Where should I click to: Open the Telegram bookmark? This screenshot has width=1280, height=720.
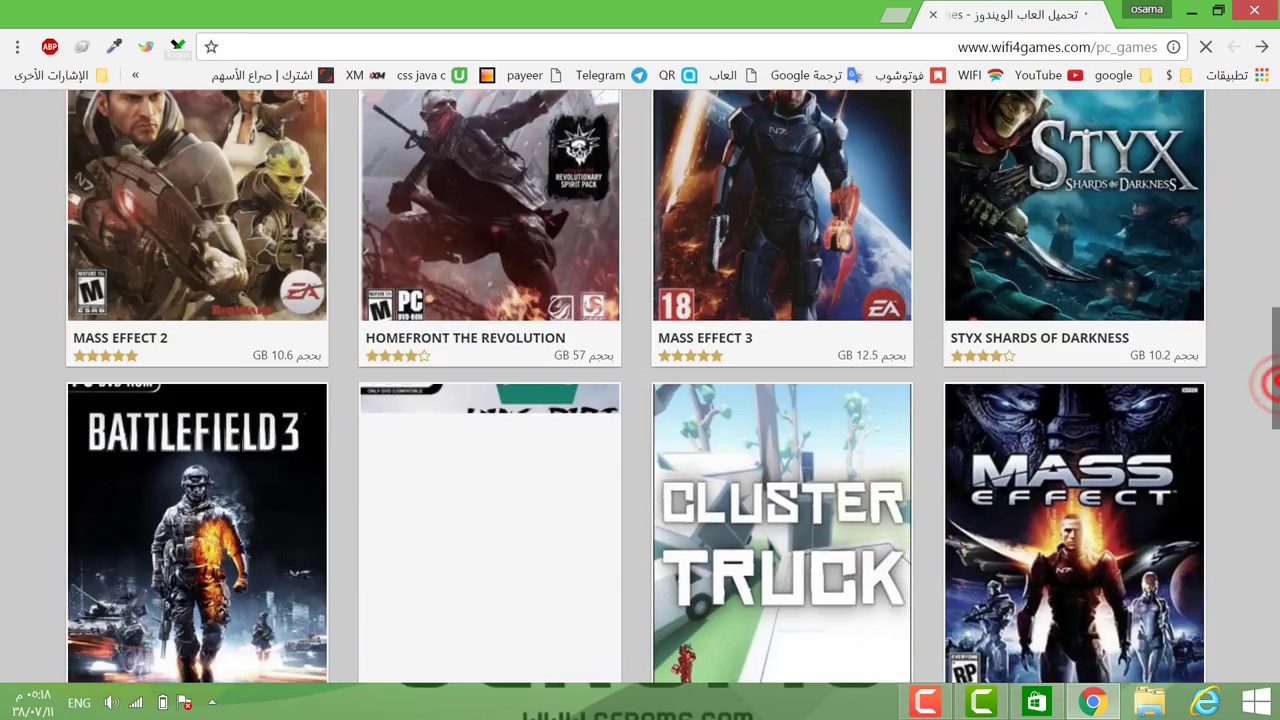pos(610,75)
